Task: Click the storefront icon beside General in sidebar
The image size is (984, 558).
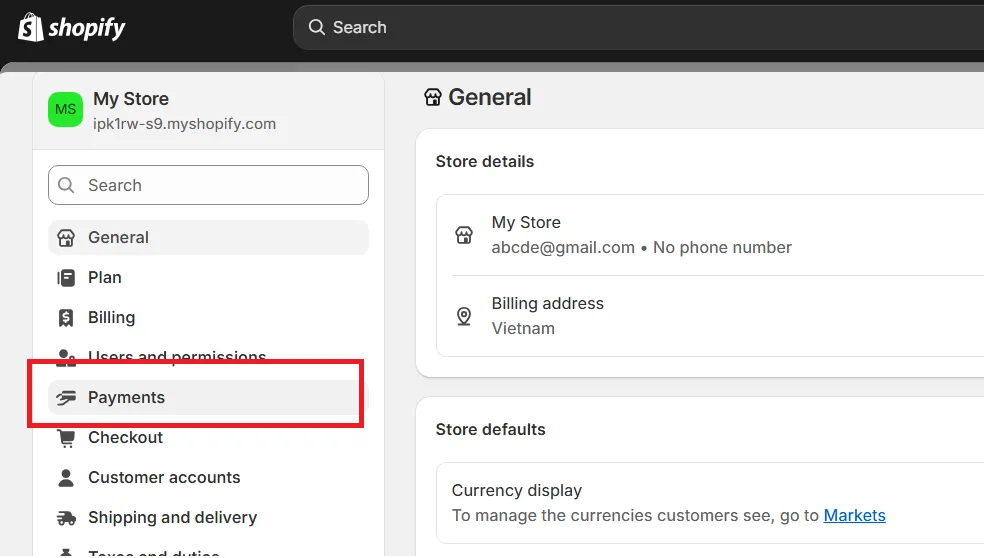Action: coord(66,238)
